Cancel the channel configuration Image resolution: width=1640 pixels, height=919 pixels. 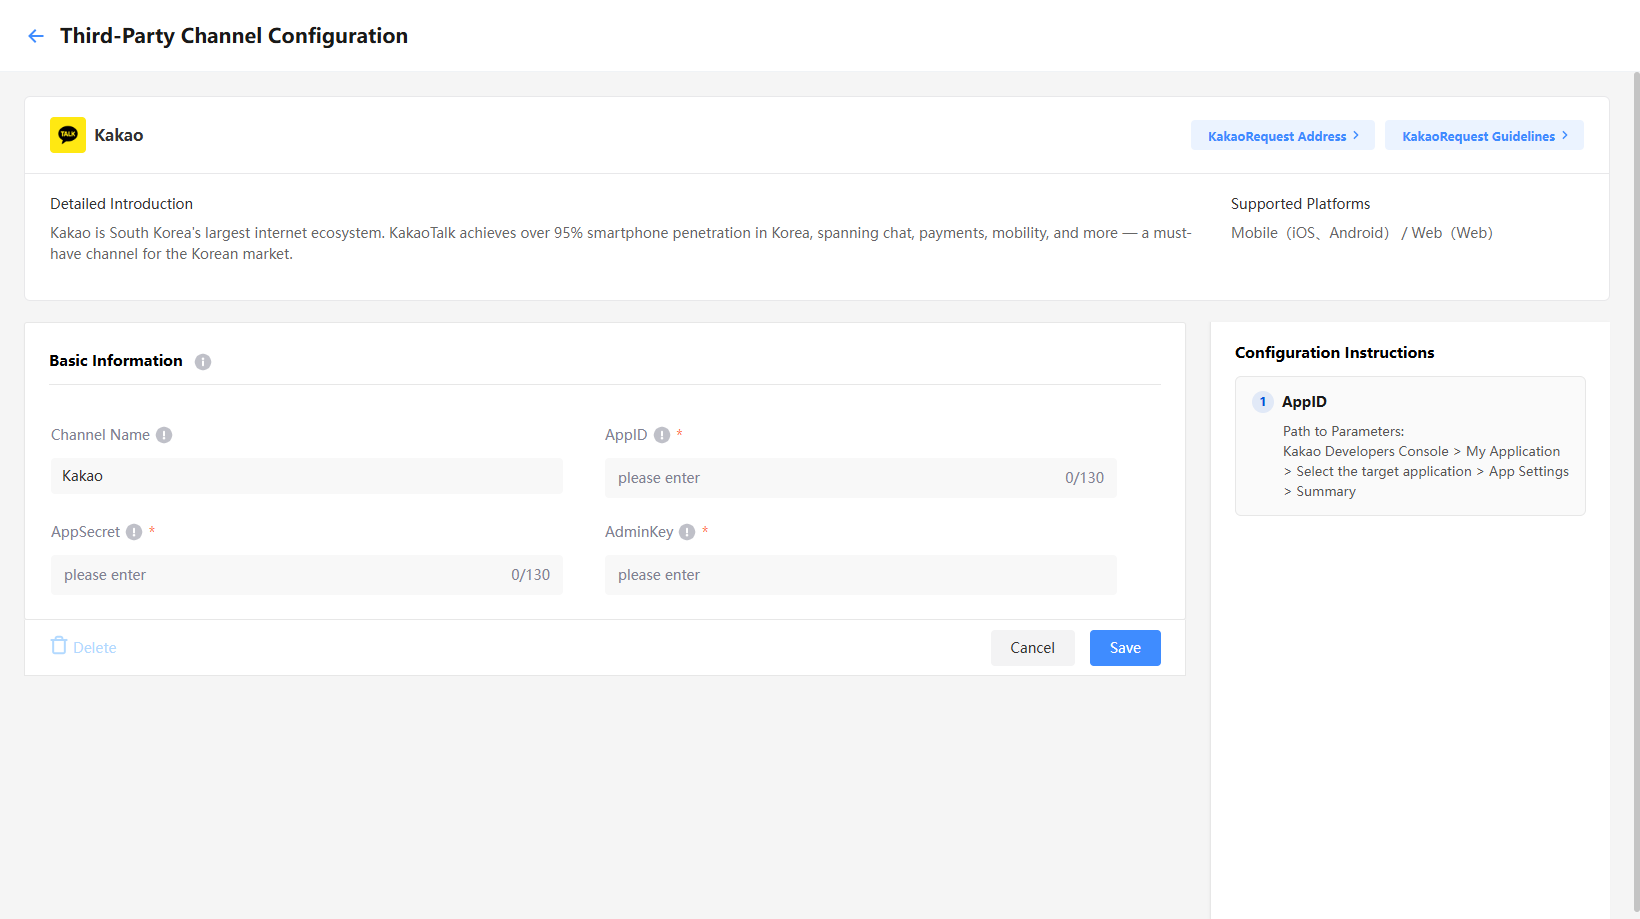coord(1033,648)
